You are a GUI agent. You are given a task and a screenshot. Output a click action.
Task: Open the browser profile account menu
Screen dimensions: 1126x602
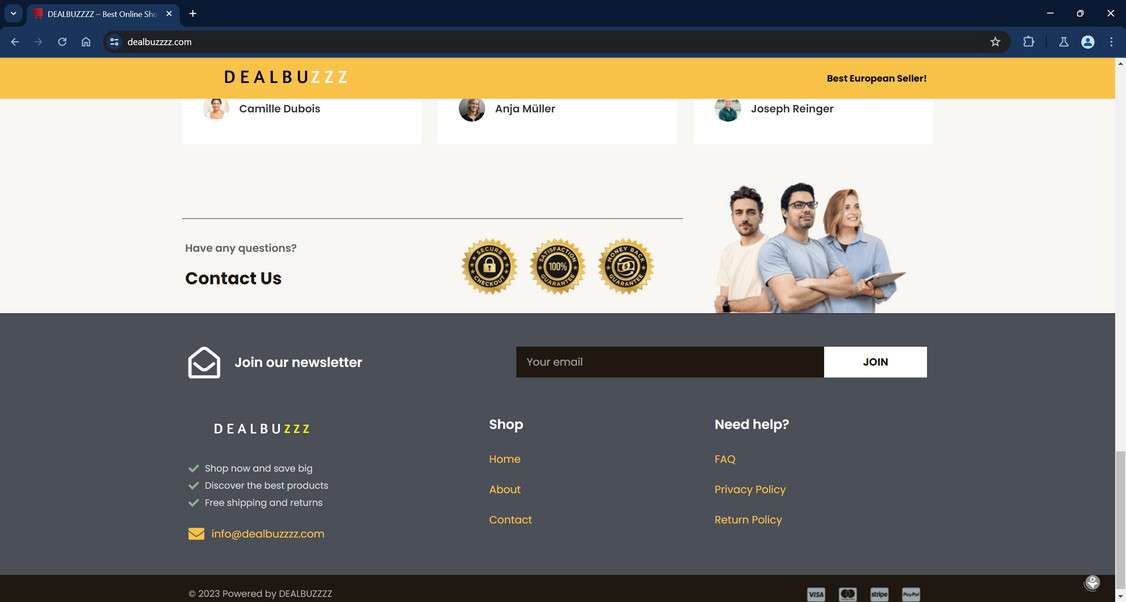(1087, 42)
